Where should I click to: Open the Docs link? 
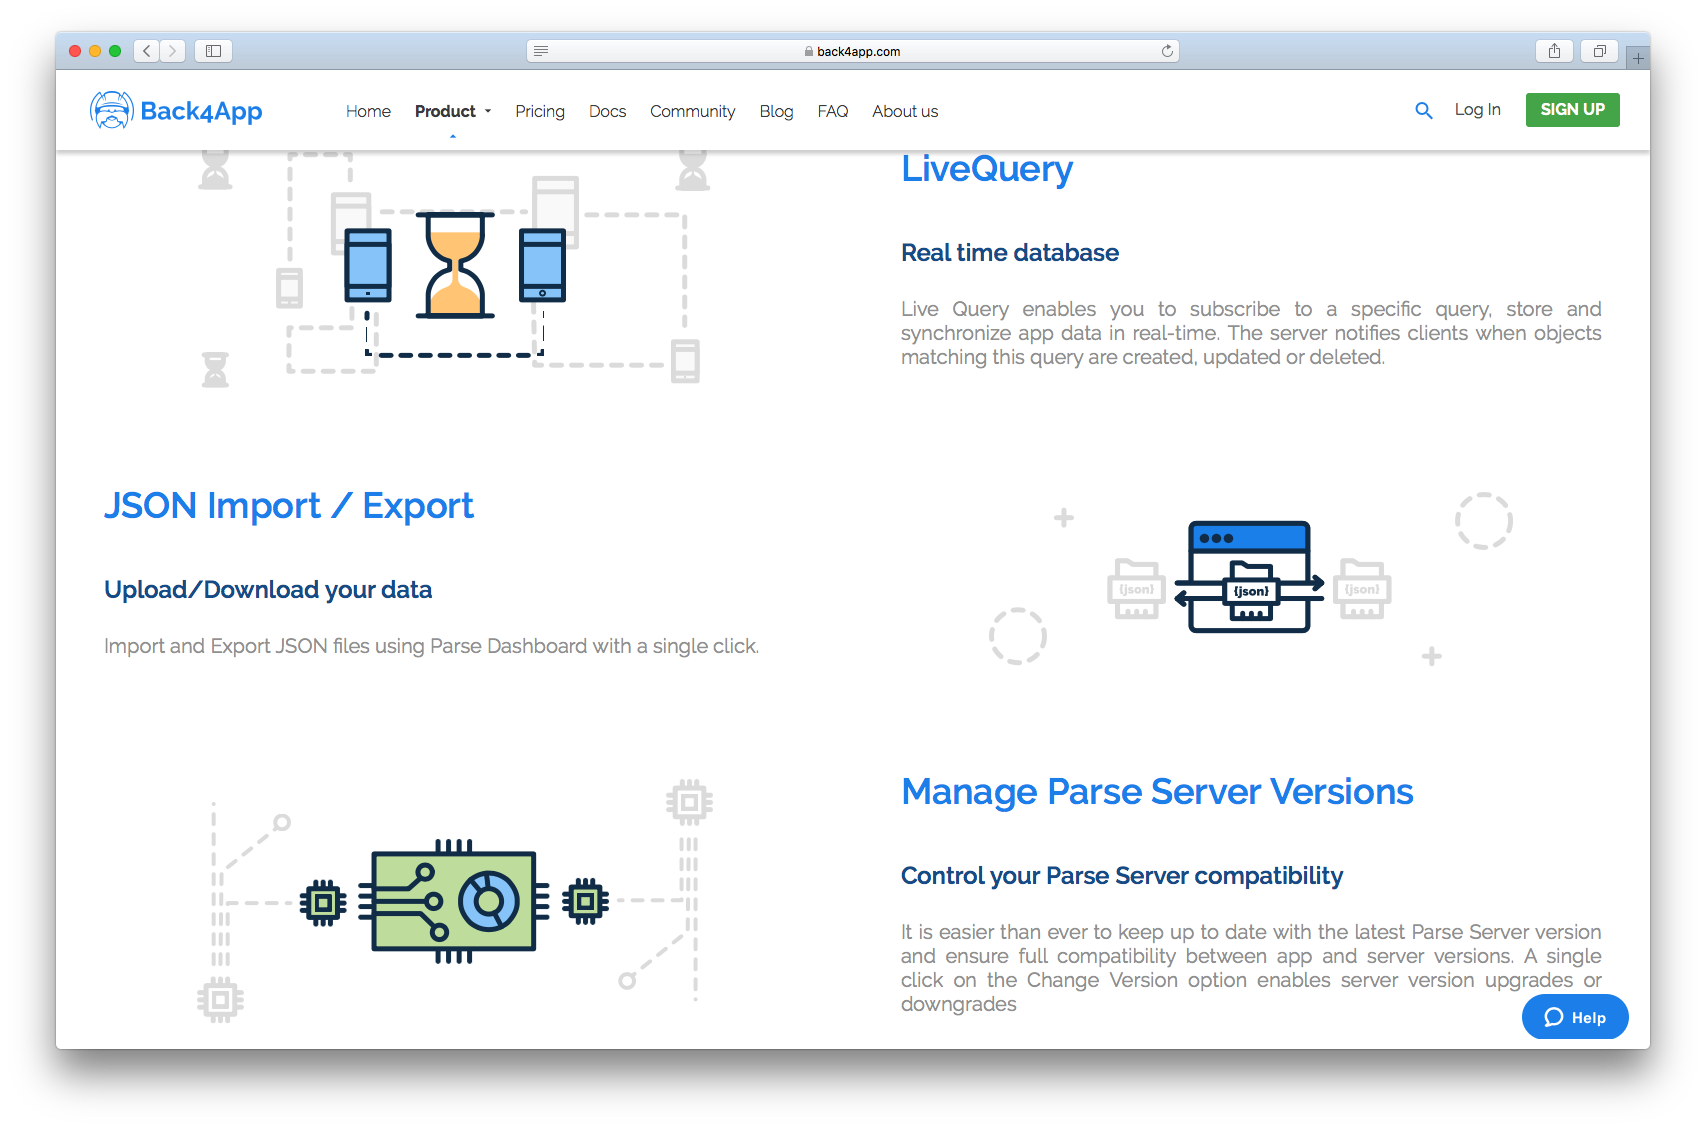click(x=607, y=111)
